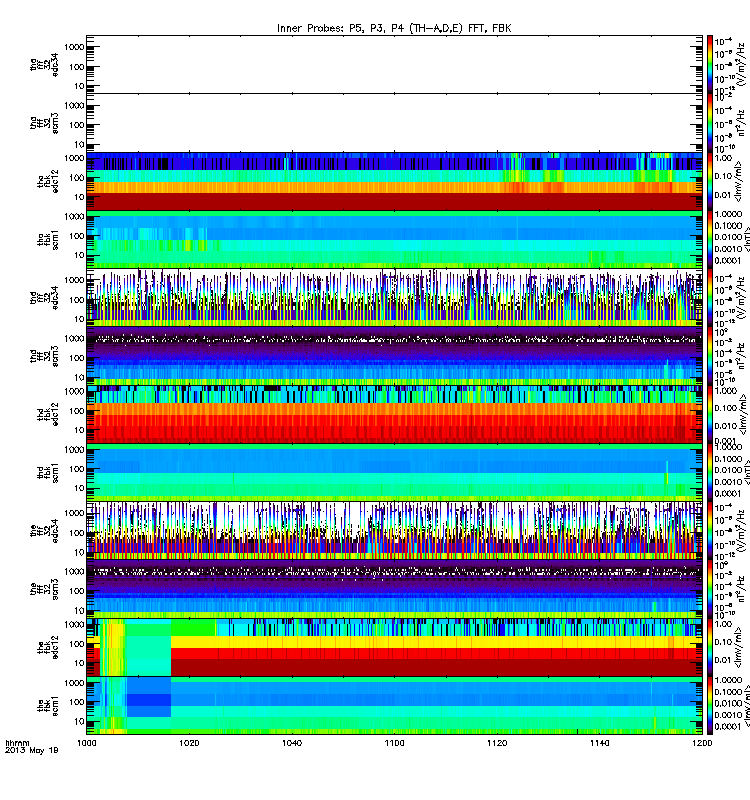Image resolution: width=750 pixels, height=800 pixels.
Task: Click the '1100' time label on the x-axis
Action: 394,743
